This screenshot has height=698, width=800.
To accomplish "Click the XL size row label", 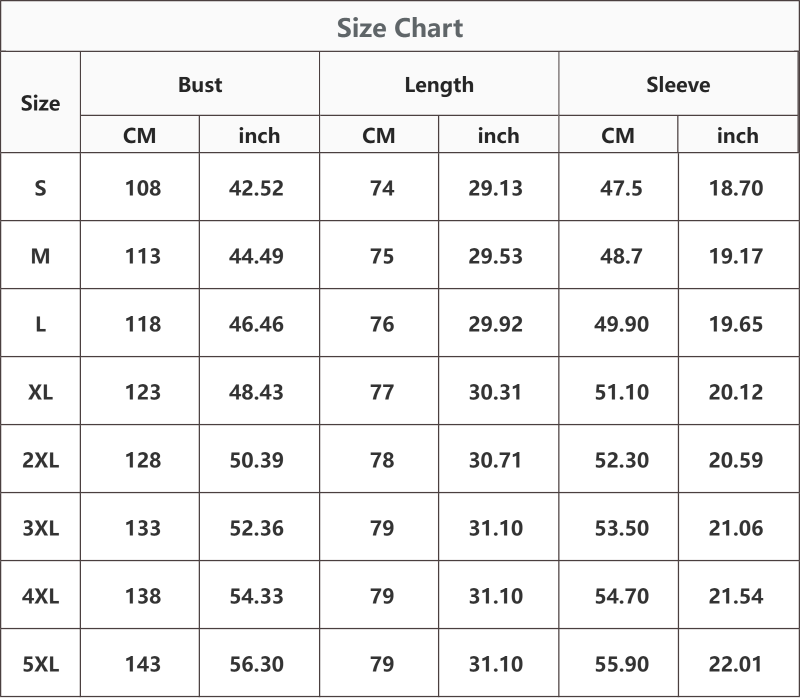I will coord(40,392).
